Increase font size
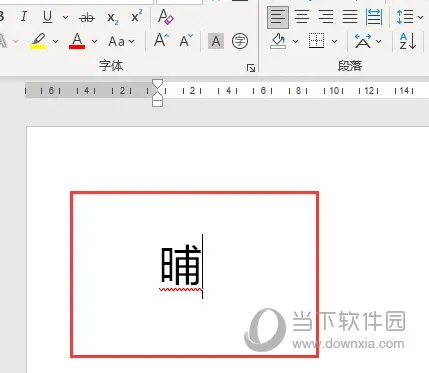The image size is (429, 373). tap(161, 41)
